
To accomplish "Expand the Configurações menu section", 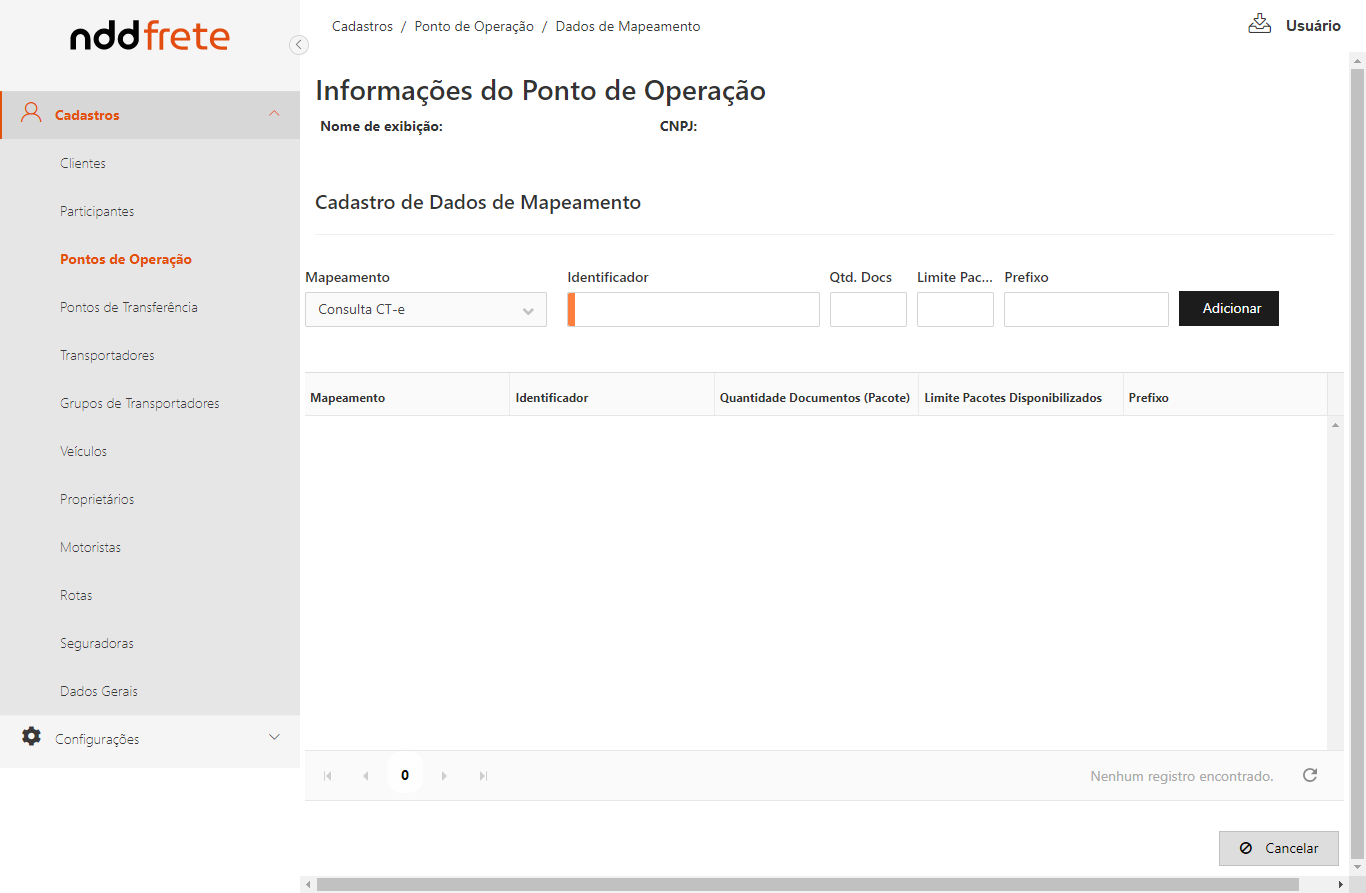I will 274,738.
